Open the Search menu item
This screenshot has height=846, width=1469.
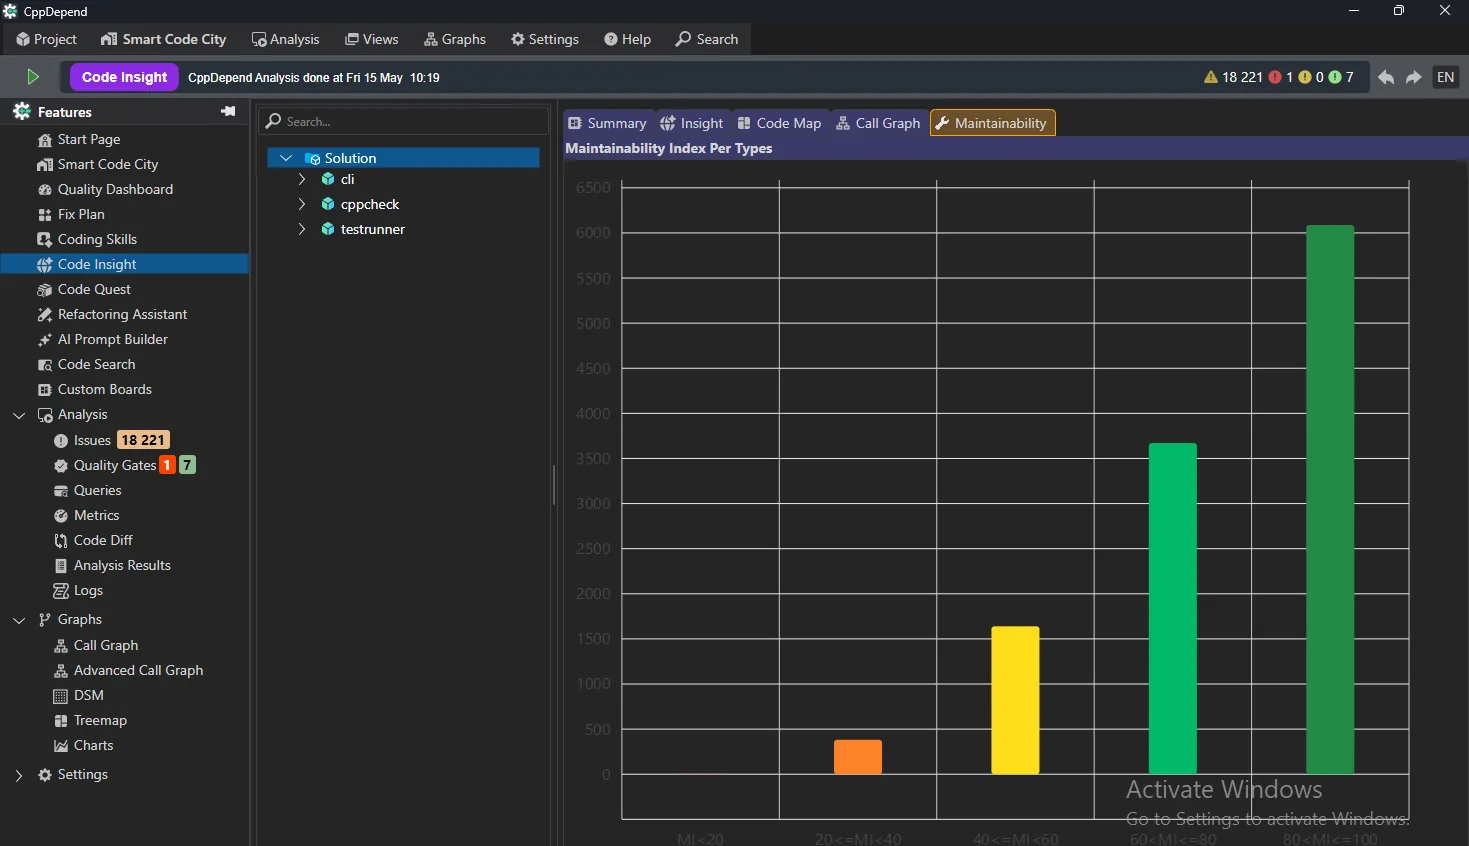pos(706,39)
